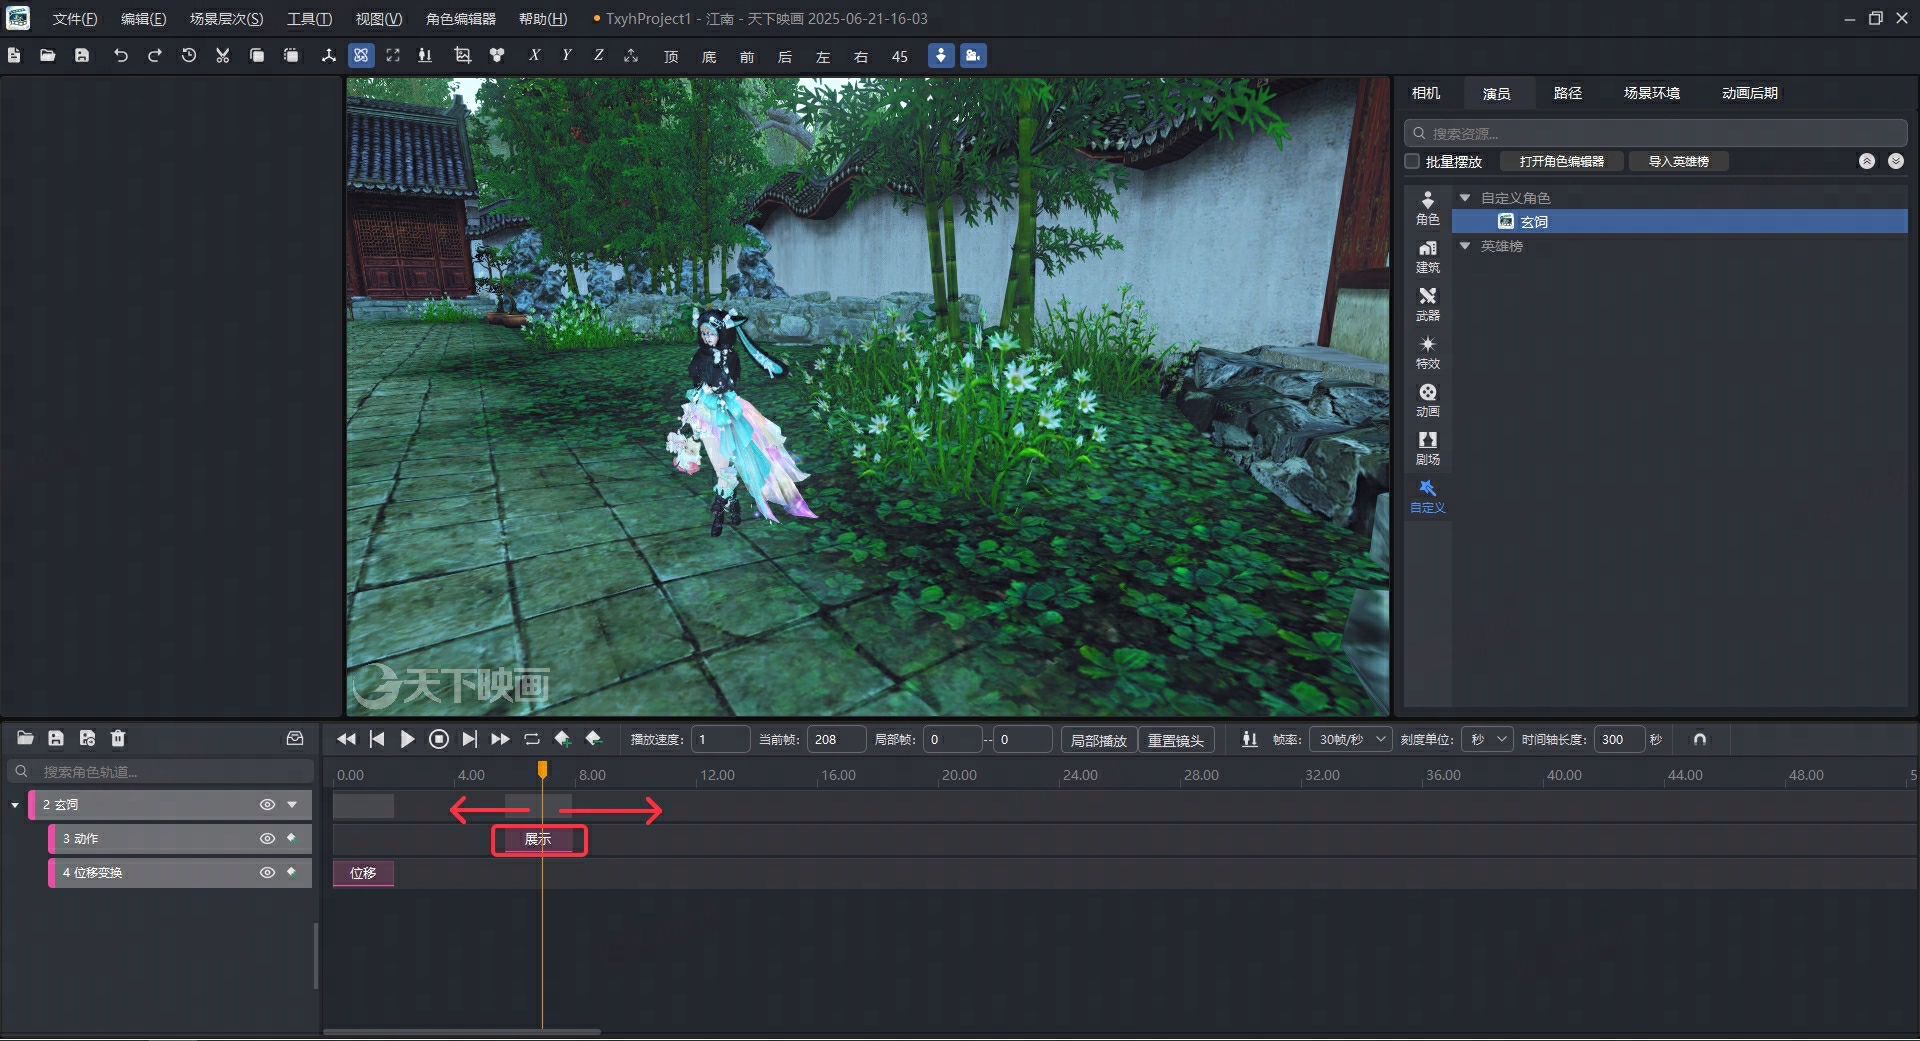Select the X axis button
Screen dimensions: 1920x1041
535,56
